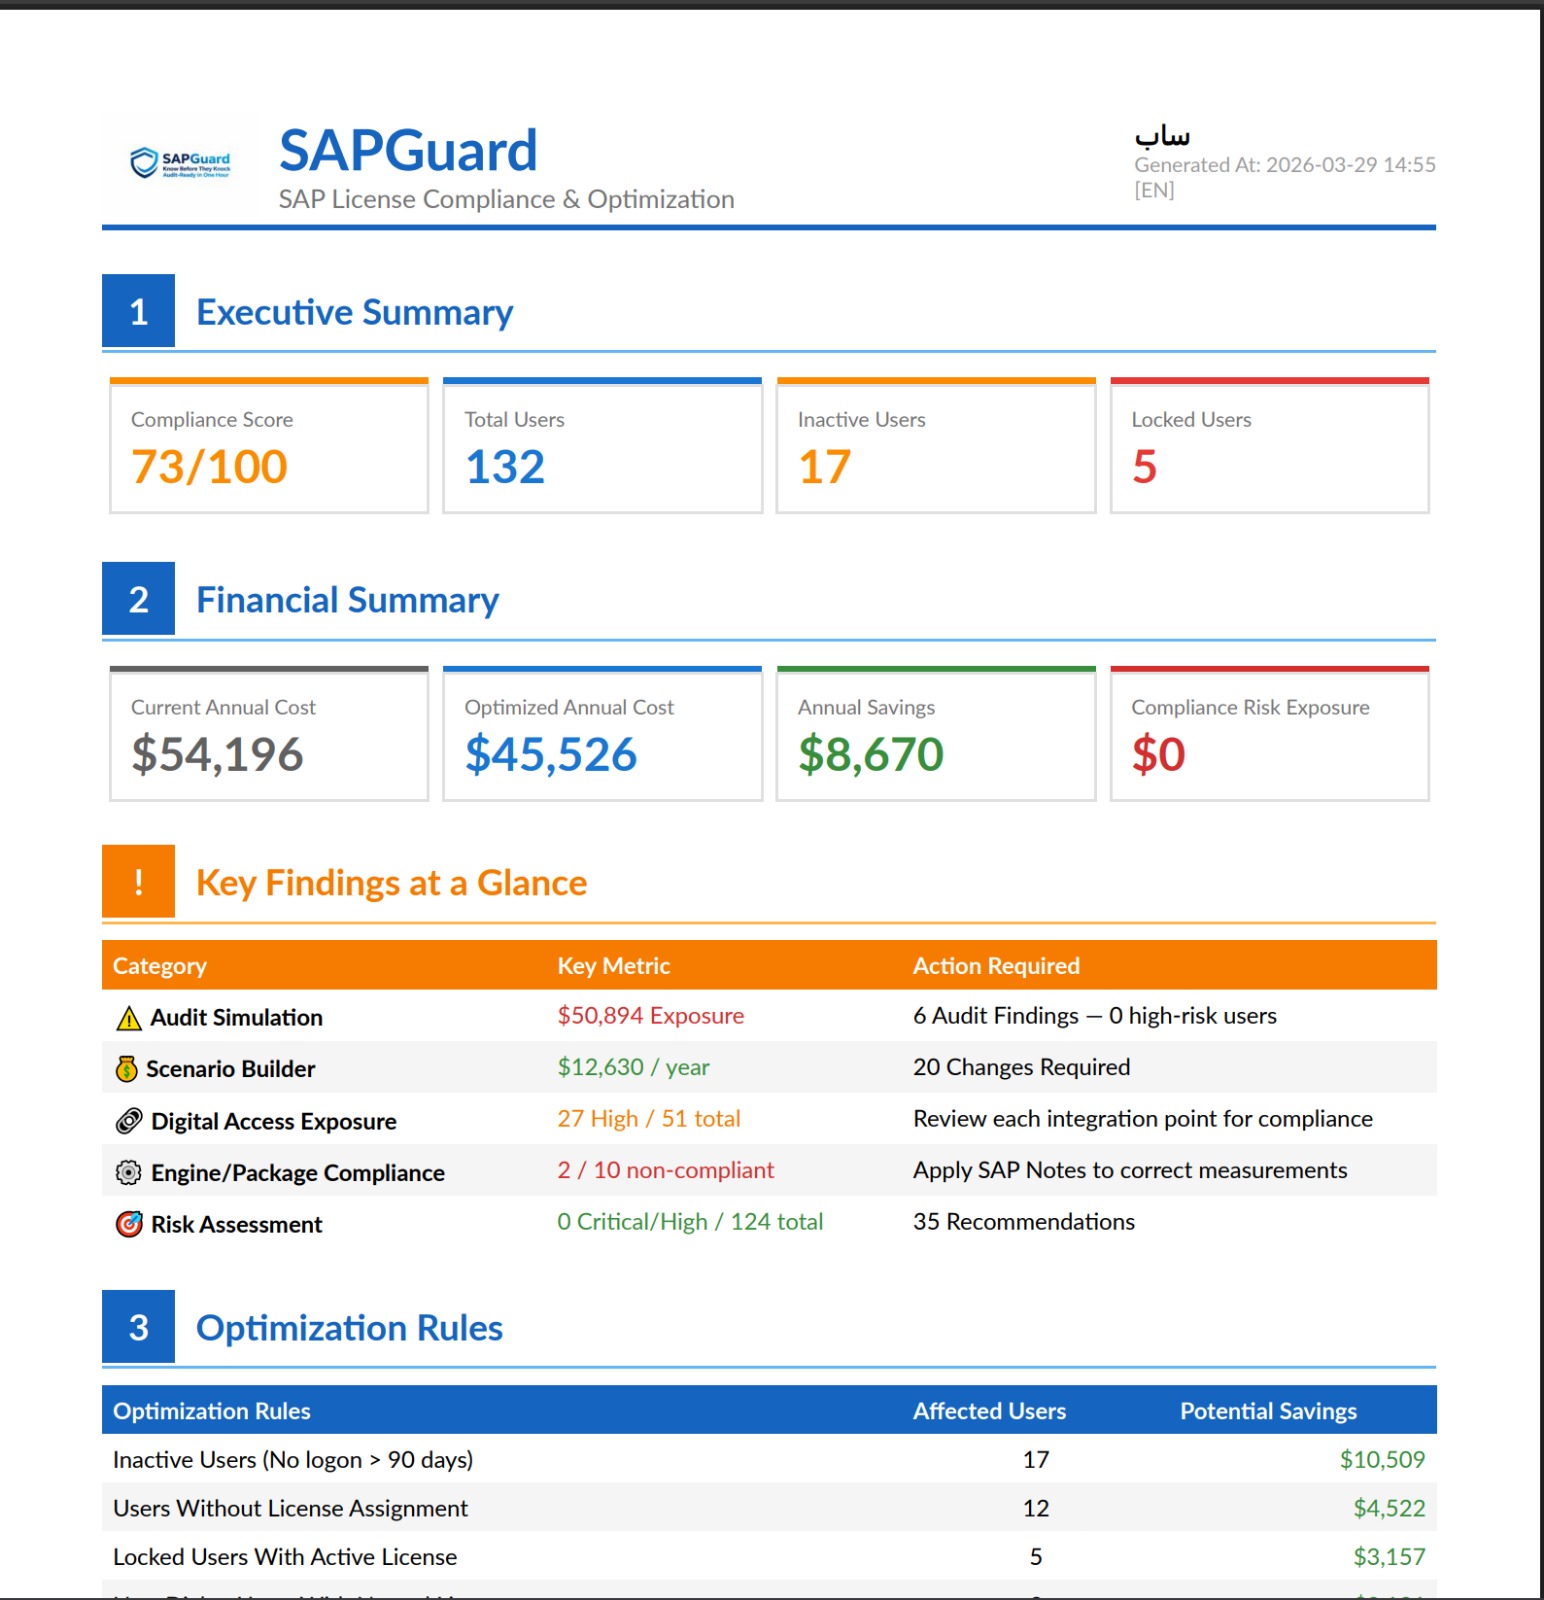This screenshot has height=1600, width=1544.
Task: Click the Scenario Builder money bag icon
Action: point(126,1069)
